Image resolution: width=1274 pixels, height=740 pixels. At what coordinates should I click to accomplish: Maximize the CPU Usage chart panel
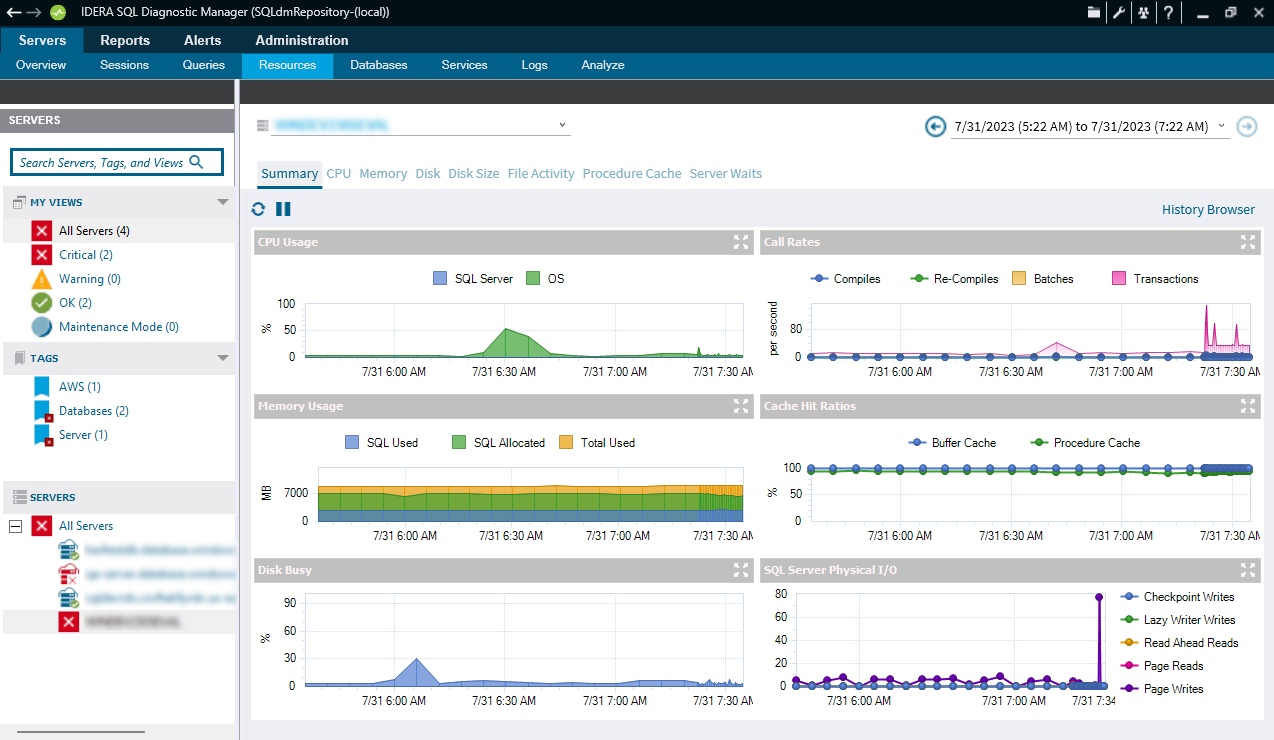pos(740,242)
